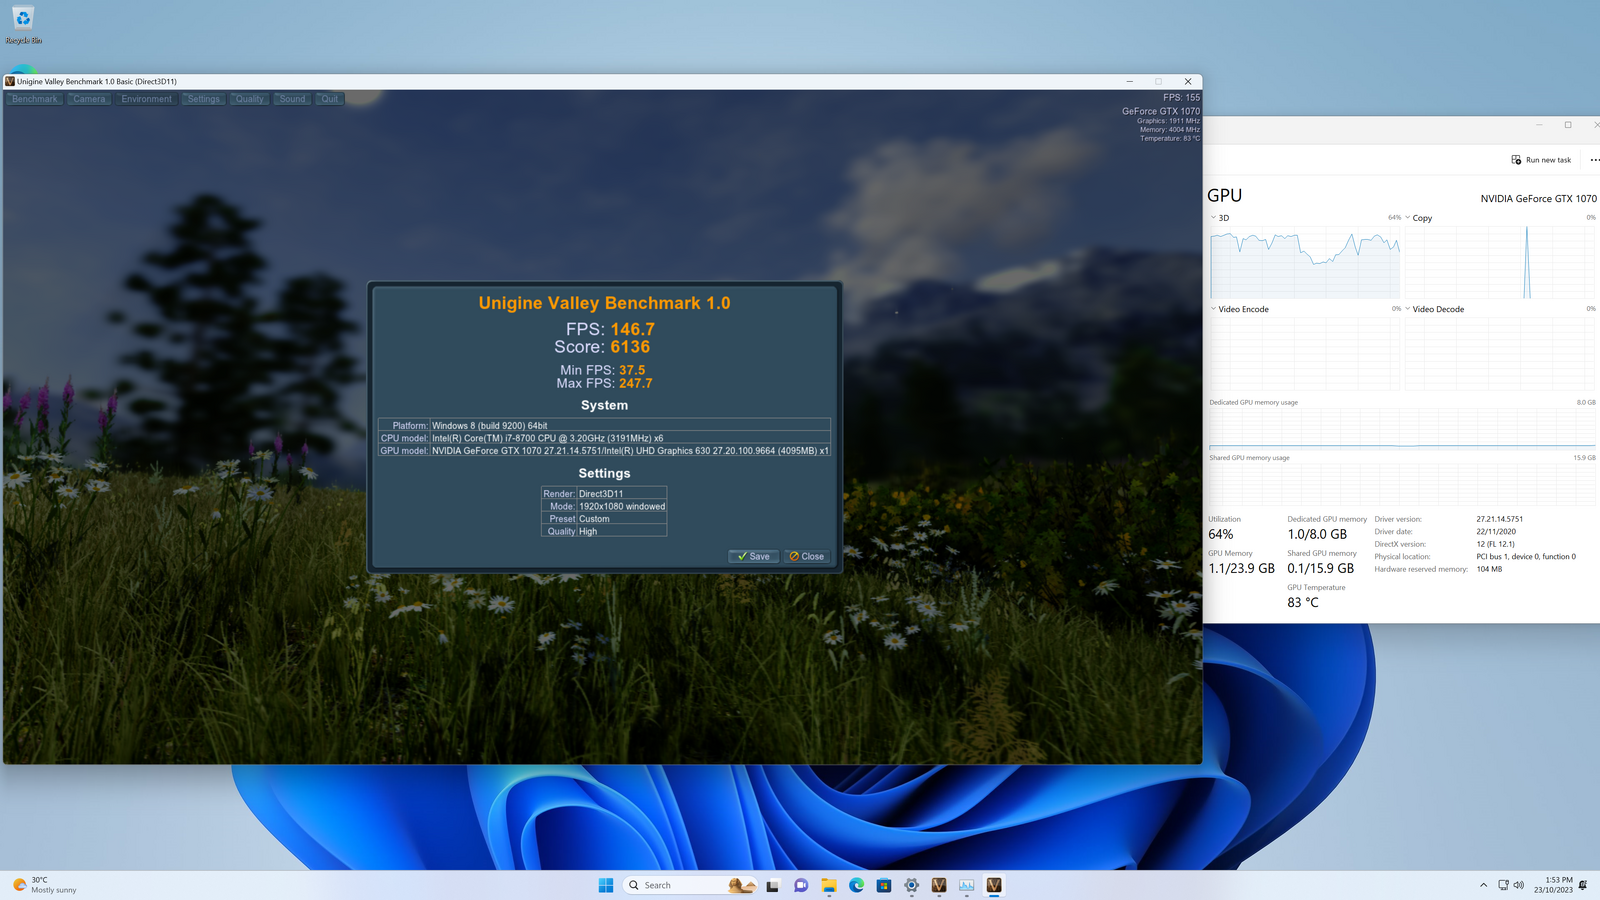This screenshot has width=1600, height=900.
Task: Click the 3D utilization graph in Task Manager
Action: click(x=1305, y=262)
